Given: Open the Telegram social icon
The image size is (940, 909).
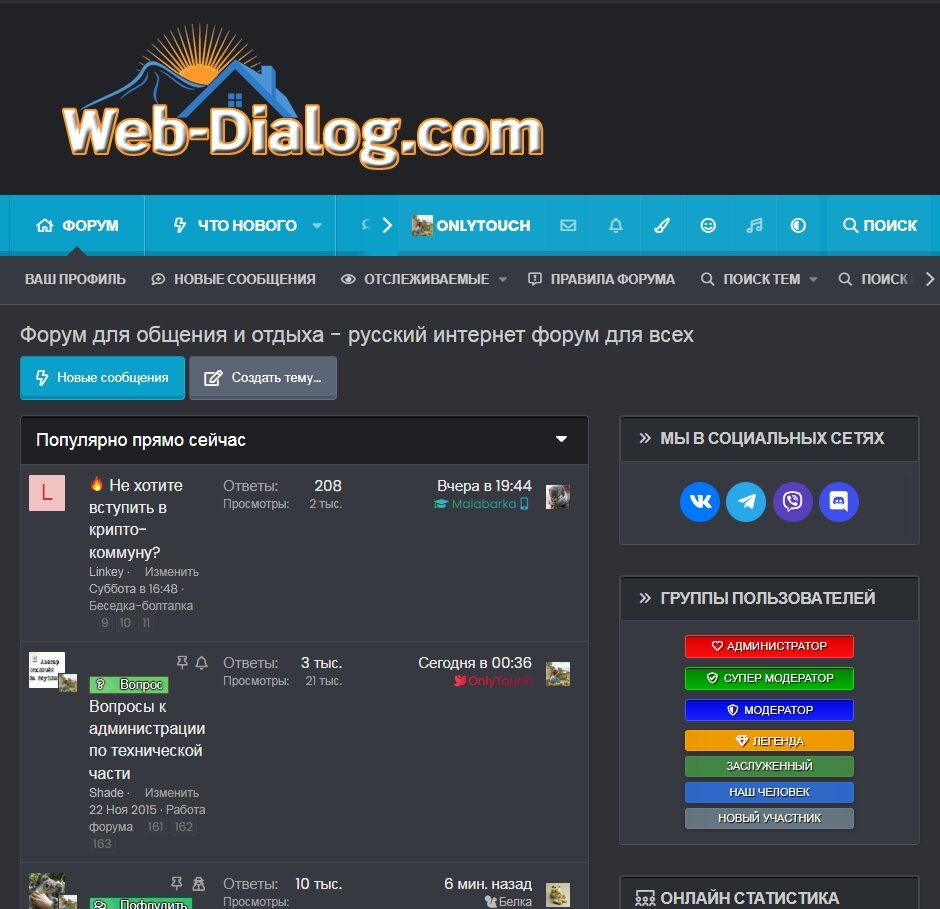Looking at the screenshot, I should (746, 501).
